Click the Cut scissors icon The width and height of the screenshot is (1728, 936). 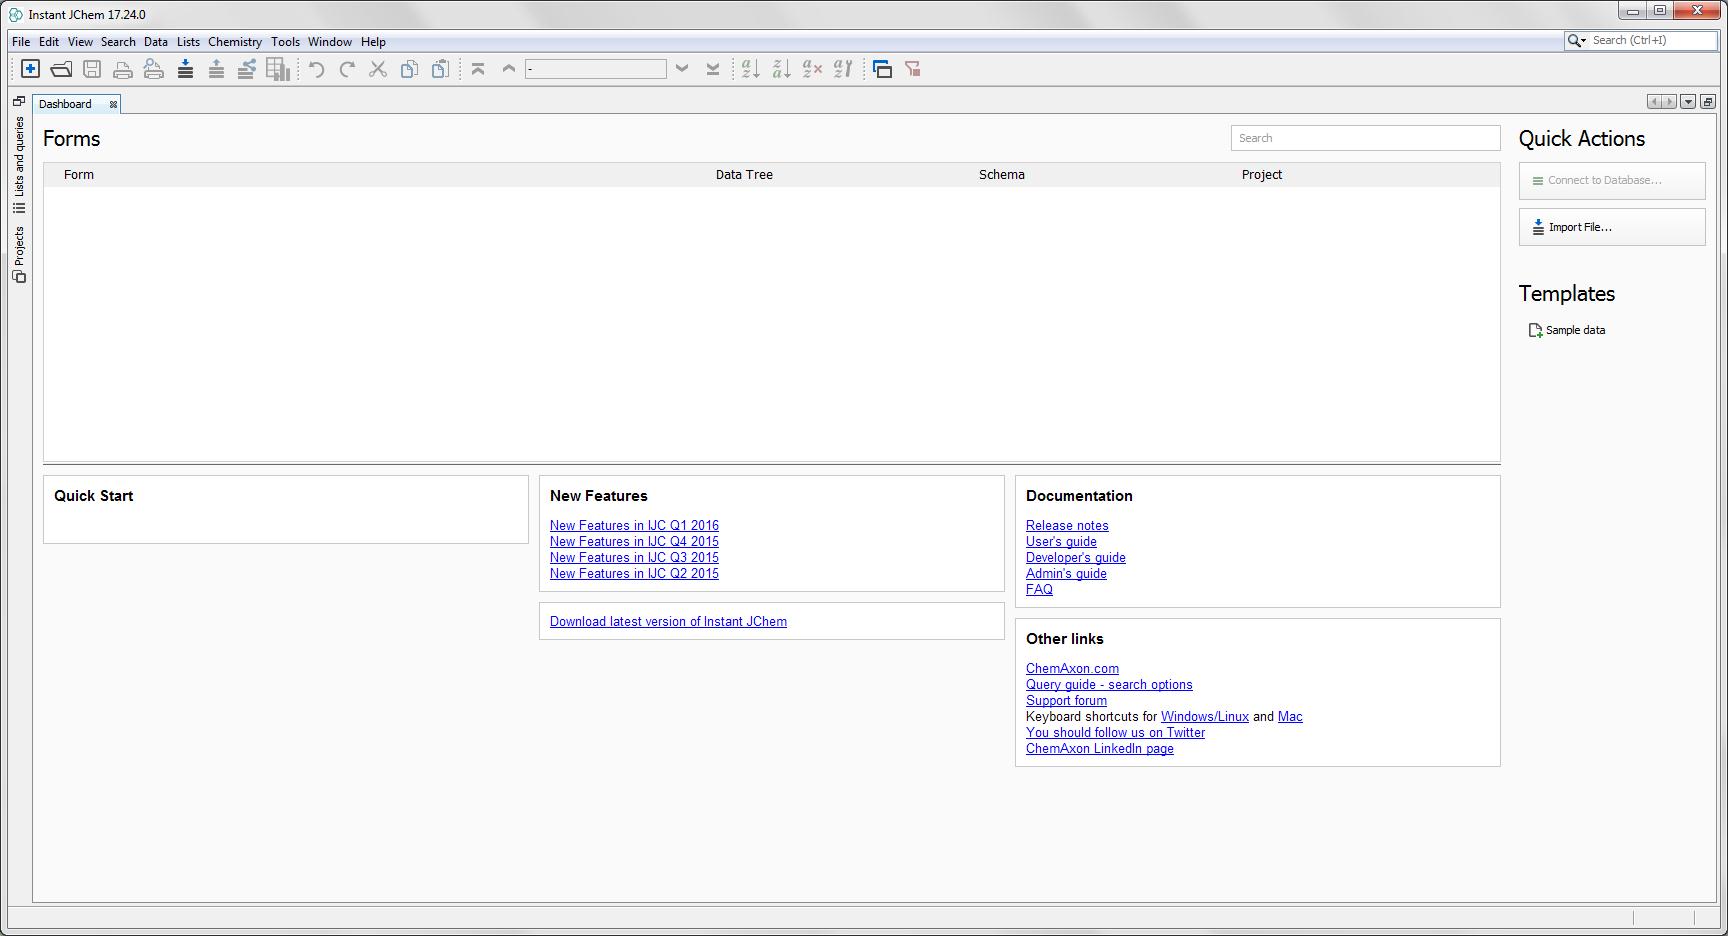click(378, 69)
